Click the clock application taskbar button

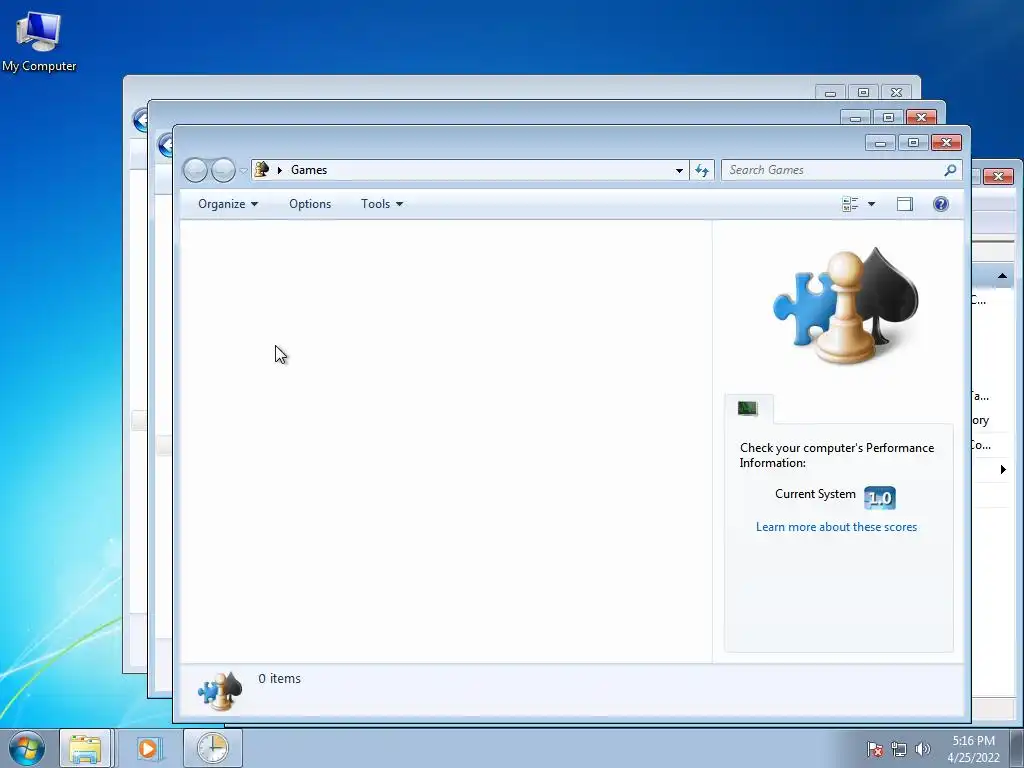pos(213,748)
